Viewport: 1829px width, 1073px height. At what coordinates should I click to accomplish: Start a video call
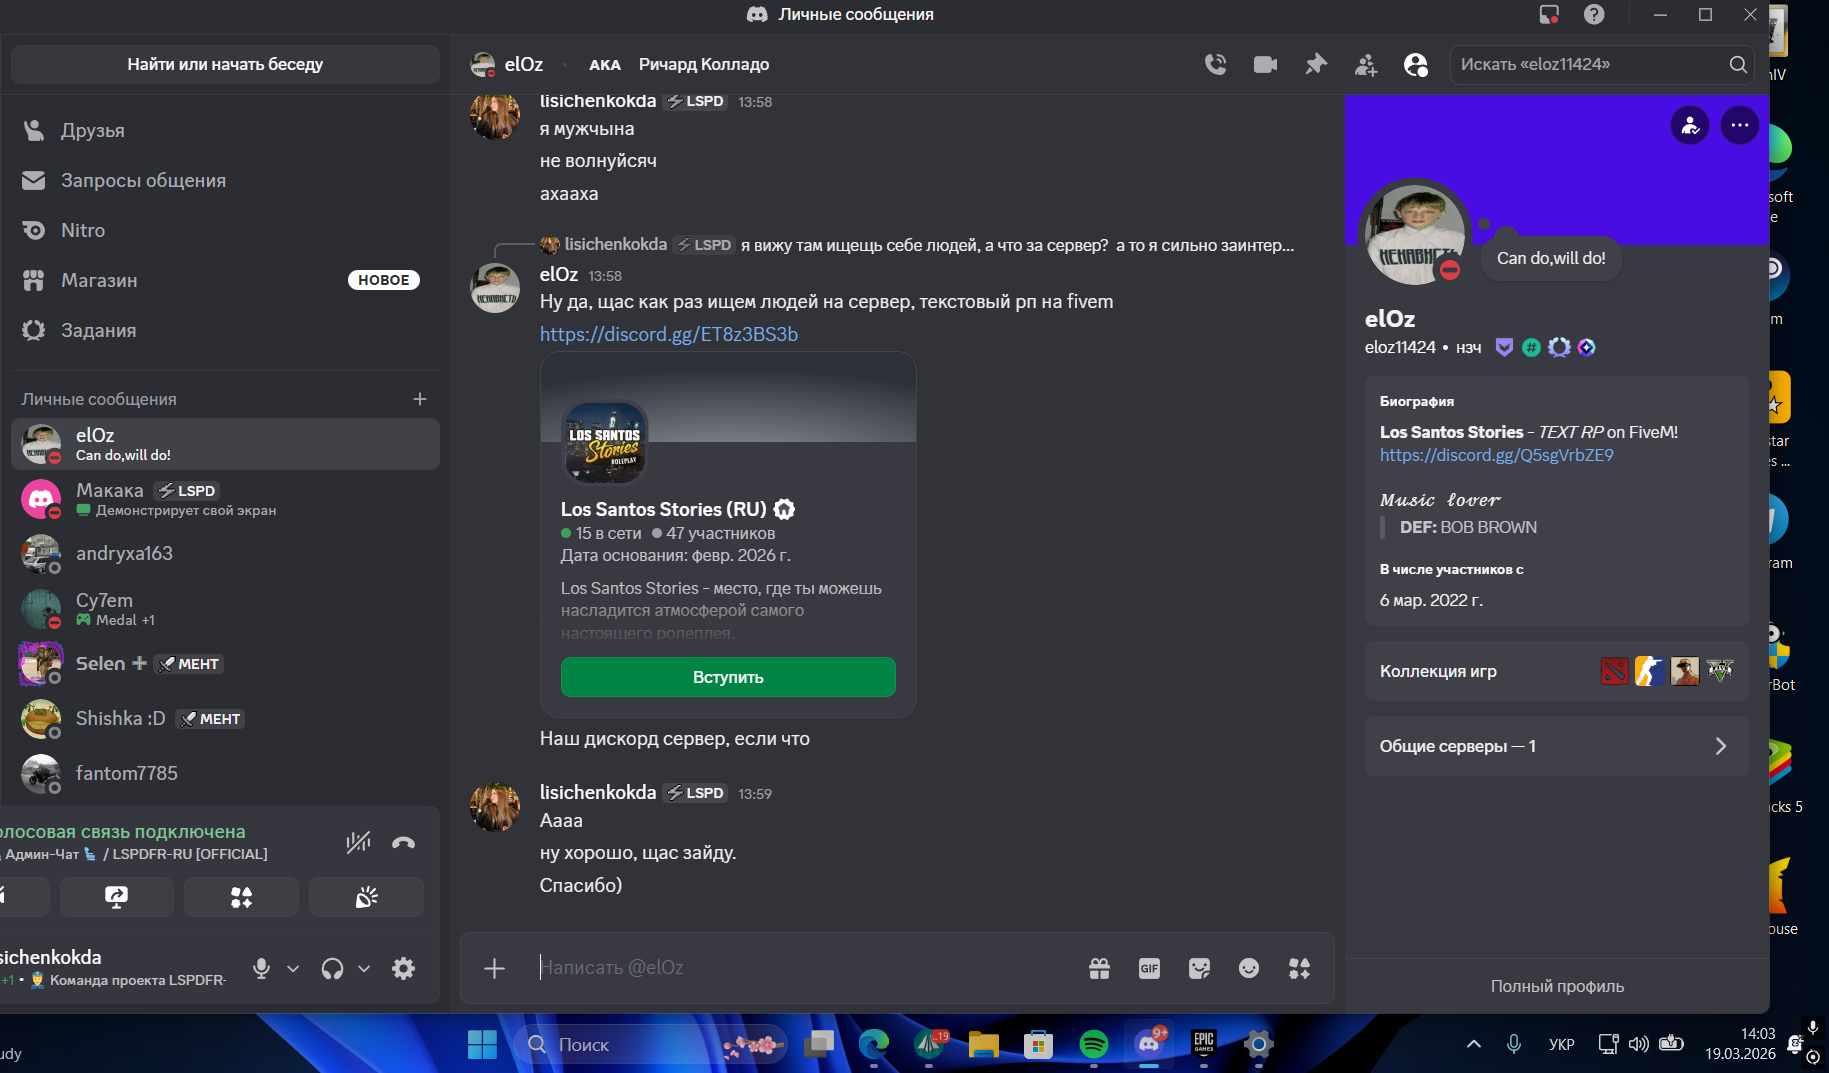[x=1265, y=65]
